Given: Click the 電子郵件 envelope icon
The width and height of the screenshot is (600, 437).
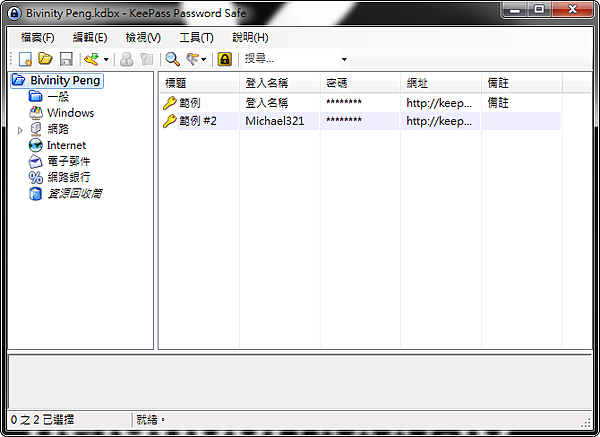Looking at the screenshot, I should pos(36,161).
